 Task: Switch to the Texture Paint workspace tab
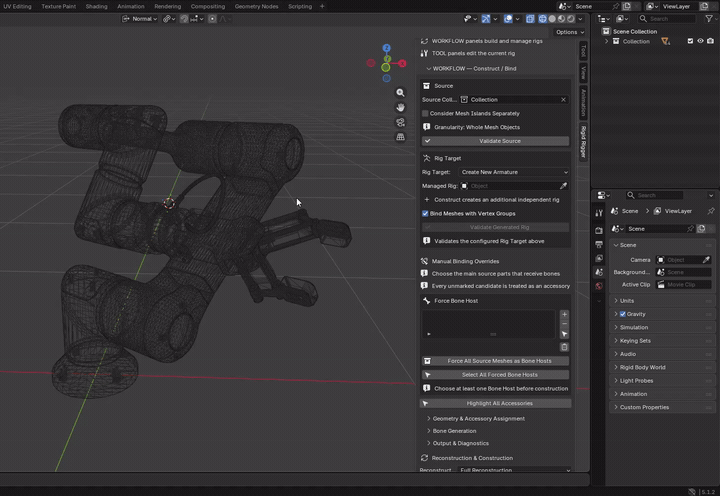pyautogui.click(x=58, y=6)
